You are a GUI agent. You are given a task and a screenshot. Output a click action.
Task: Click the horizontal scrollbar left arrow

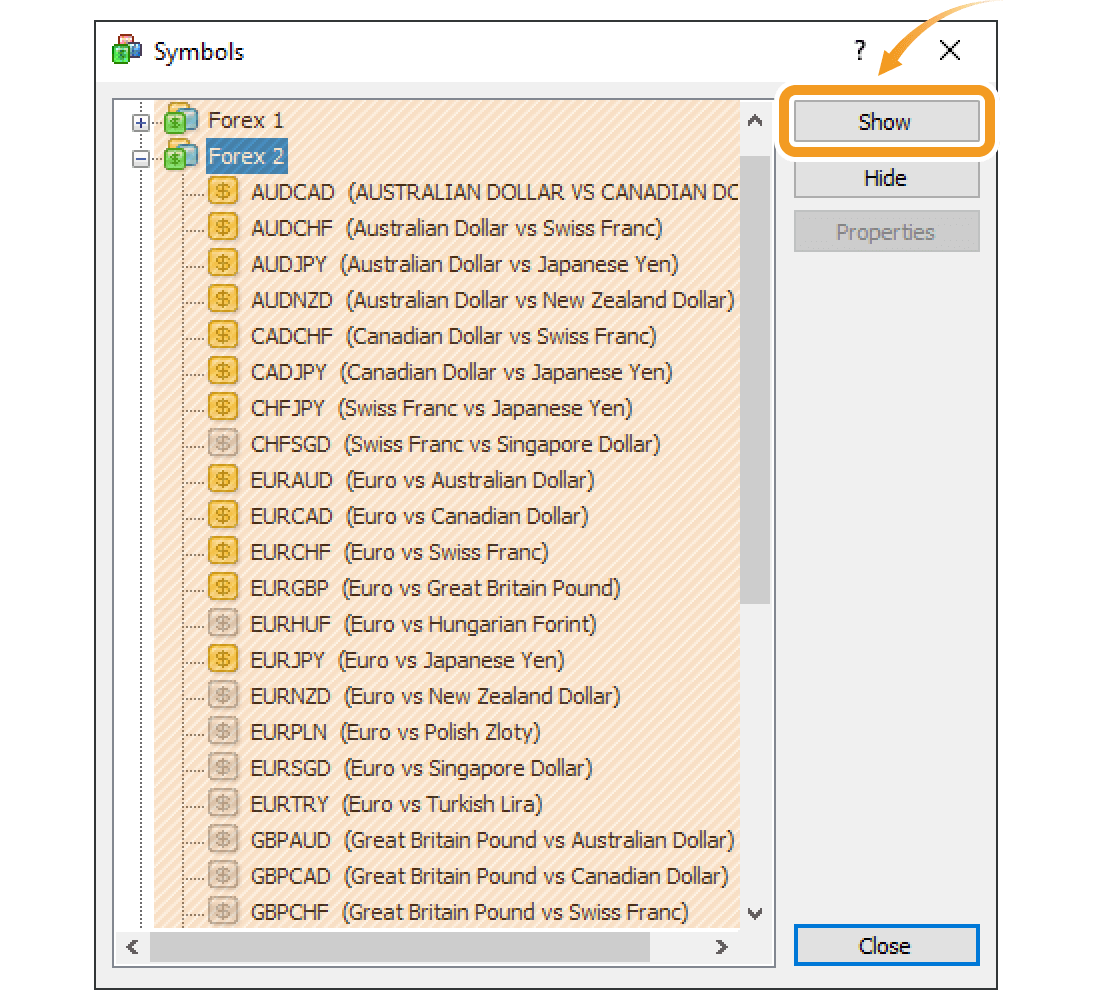tap(133, 946)
